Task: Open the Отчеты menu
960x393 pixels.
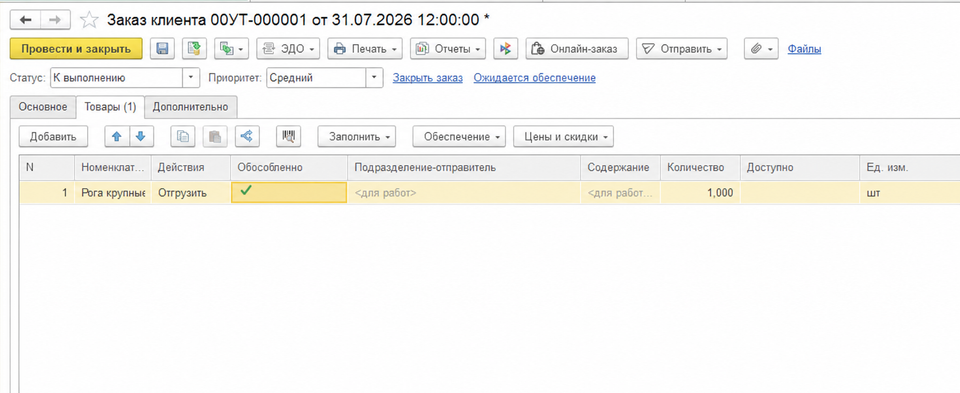Action: point(448,49)
